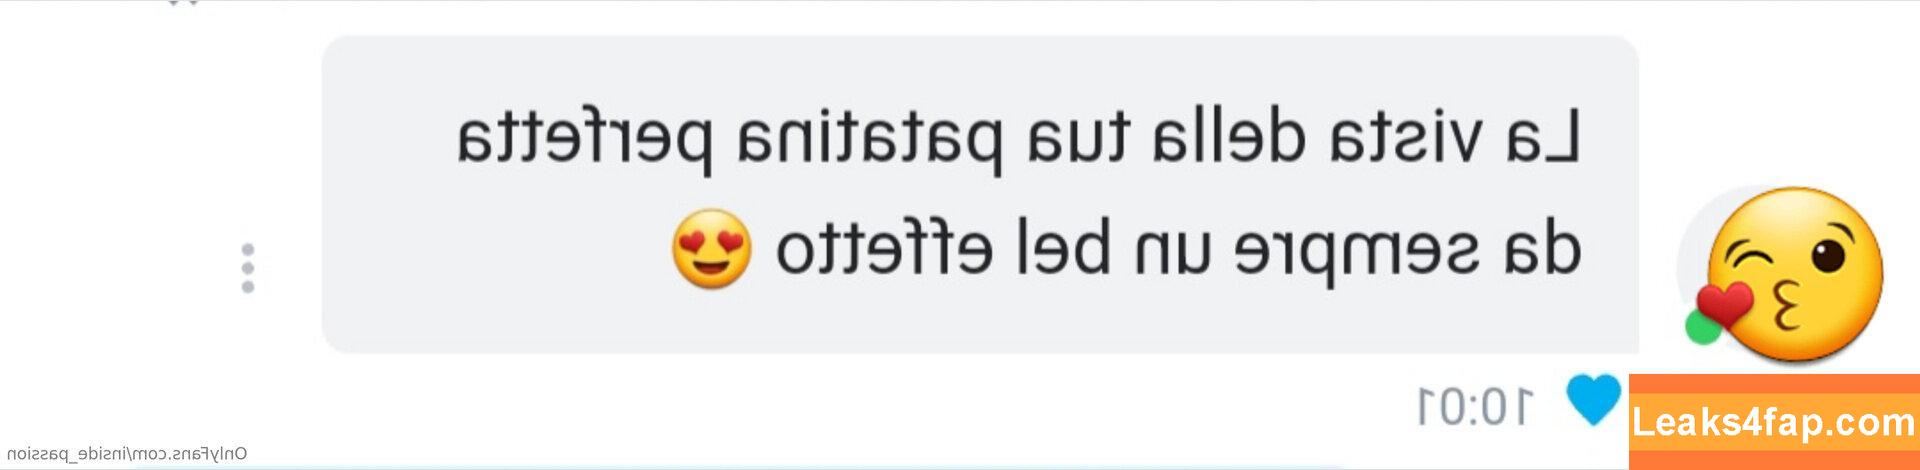Toggle the like heart beside 10:01
Screen dimensions: 1920x470
coord(1593,398)
